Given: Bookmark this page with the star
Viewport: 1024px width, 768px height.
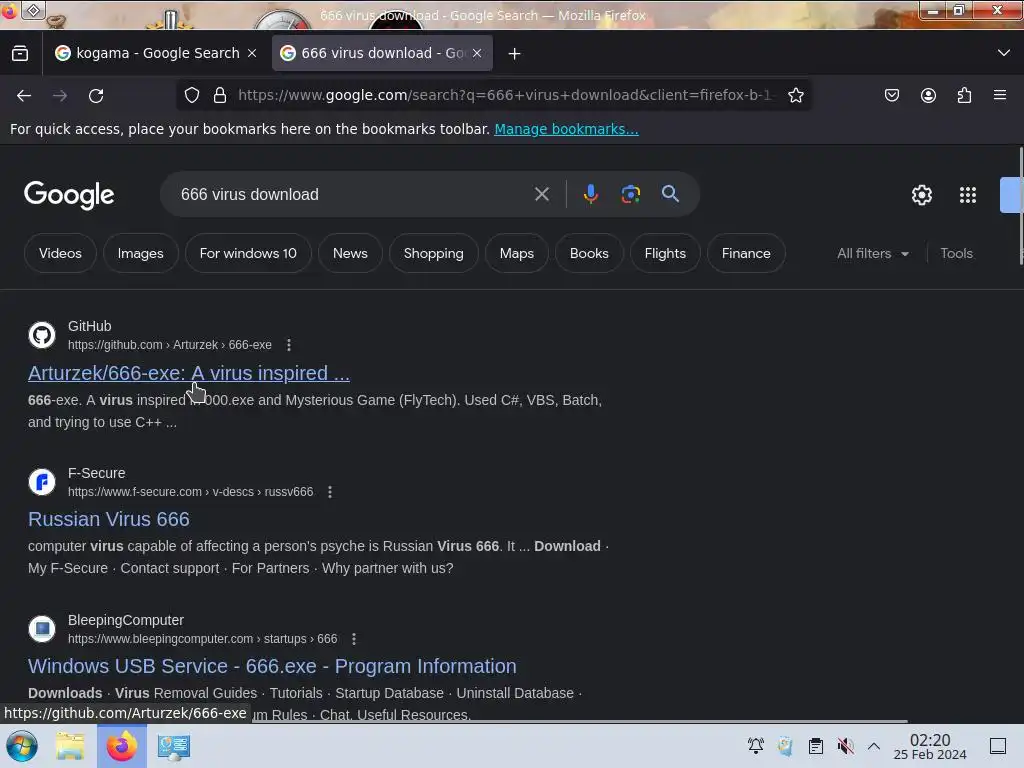Looking at the screenshot, I should pyautogui.click(x=795, y=95).
